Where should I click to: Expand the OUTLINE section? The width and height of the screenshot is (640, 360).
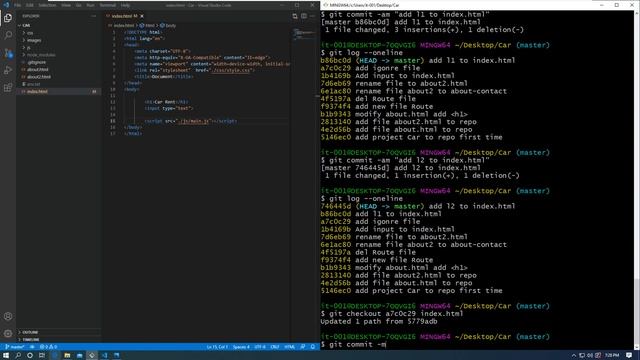point(29,332)
